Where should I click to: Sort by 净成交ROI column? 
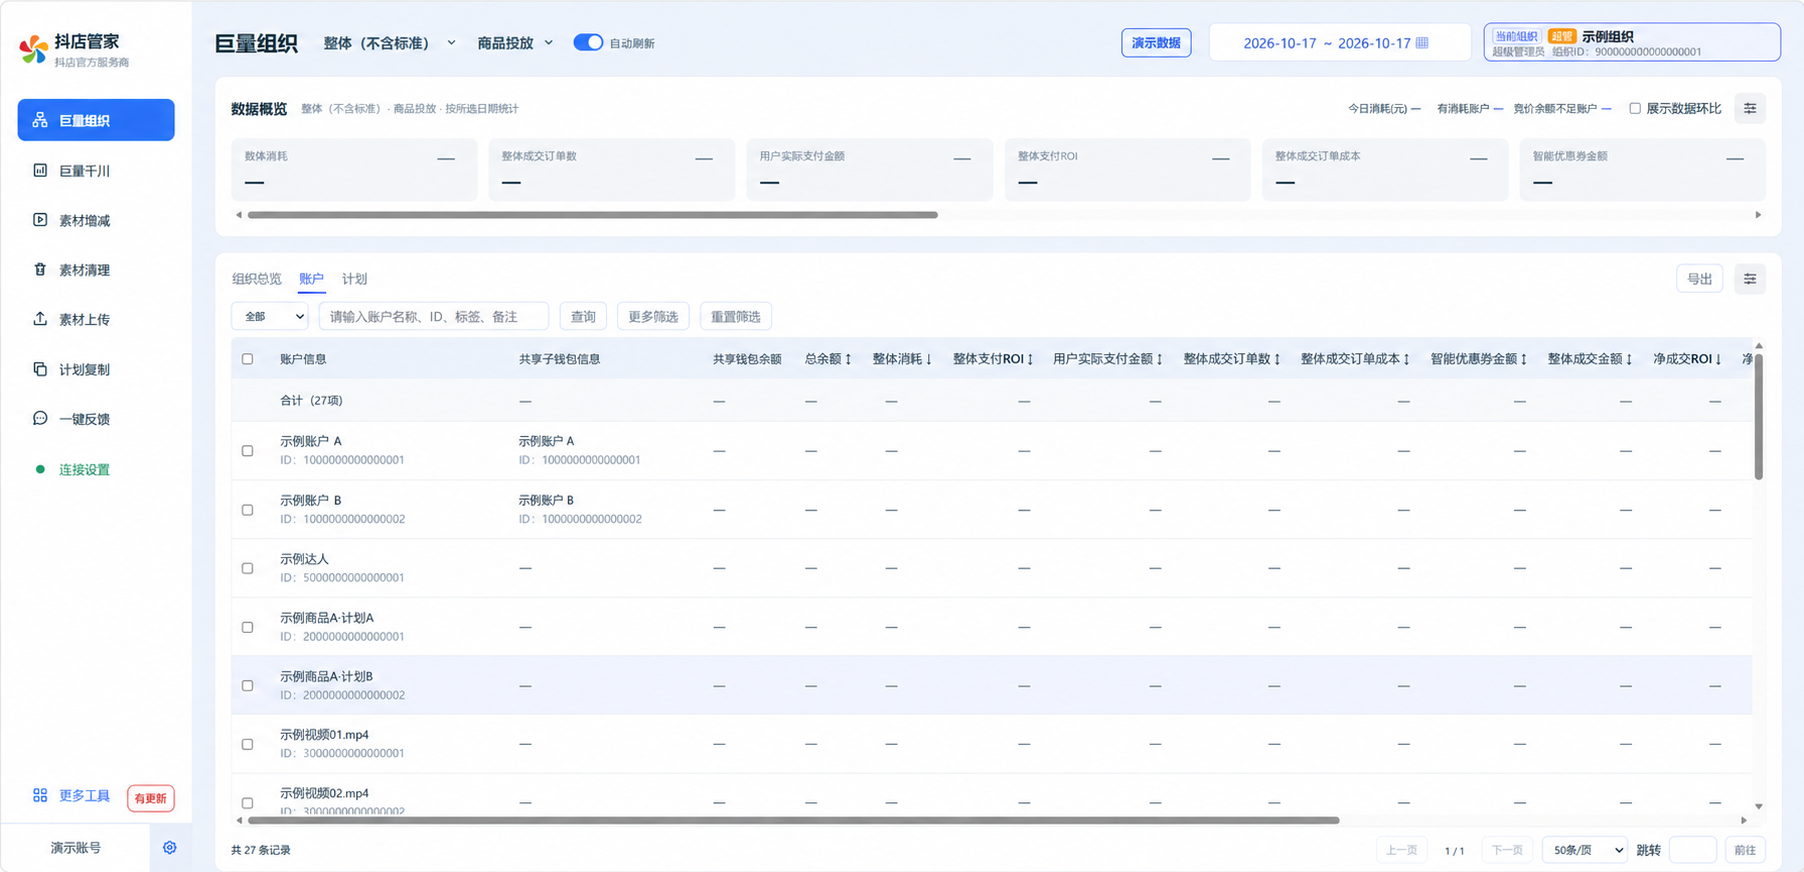pos(1687,359)
